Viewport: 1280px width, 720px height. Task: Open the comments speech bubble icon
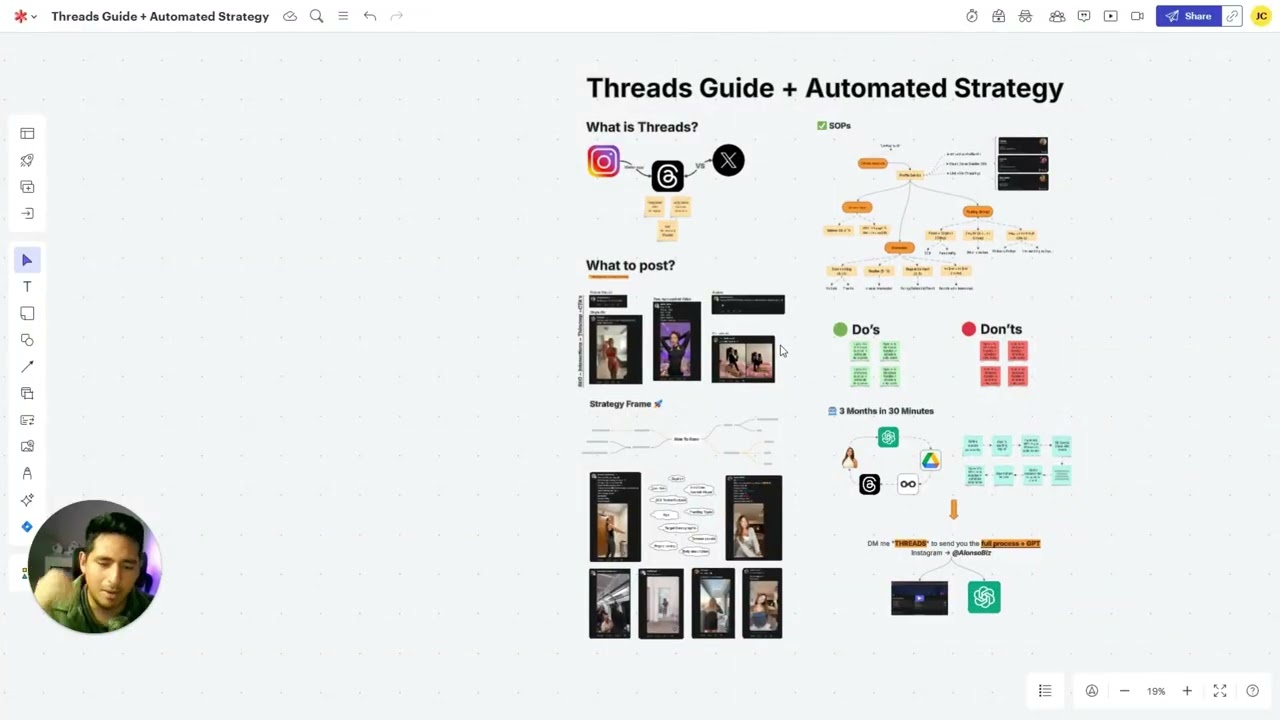tap(1084, 16)
